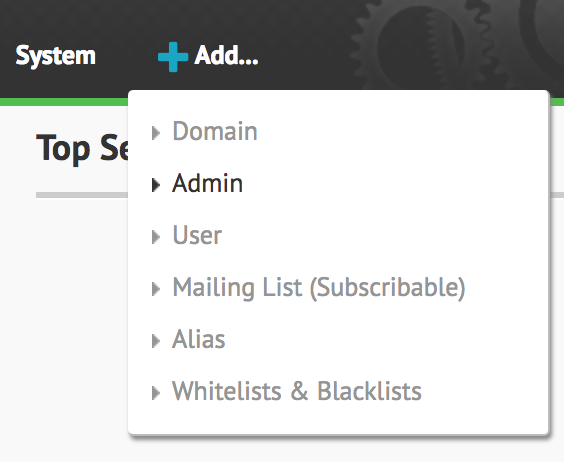The width and height of the screenshot is (564, 462).
Task: Click the dark arrow beside Admin
Action: (156, 185)
